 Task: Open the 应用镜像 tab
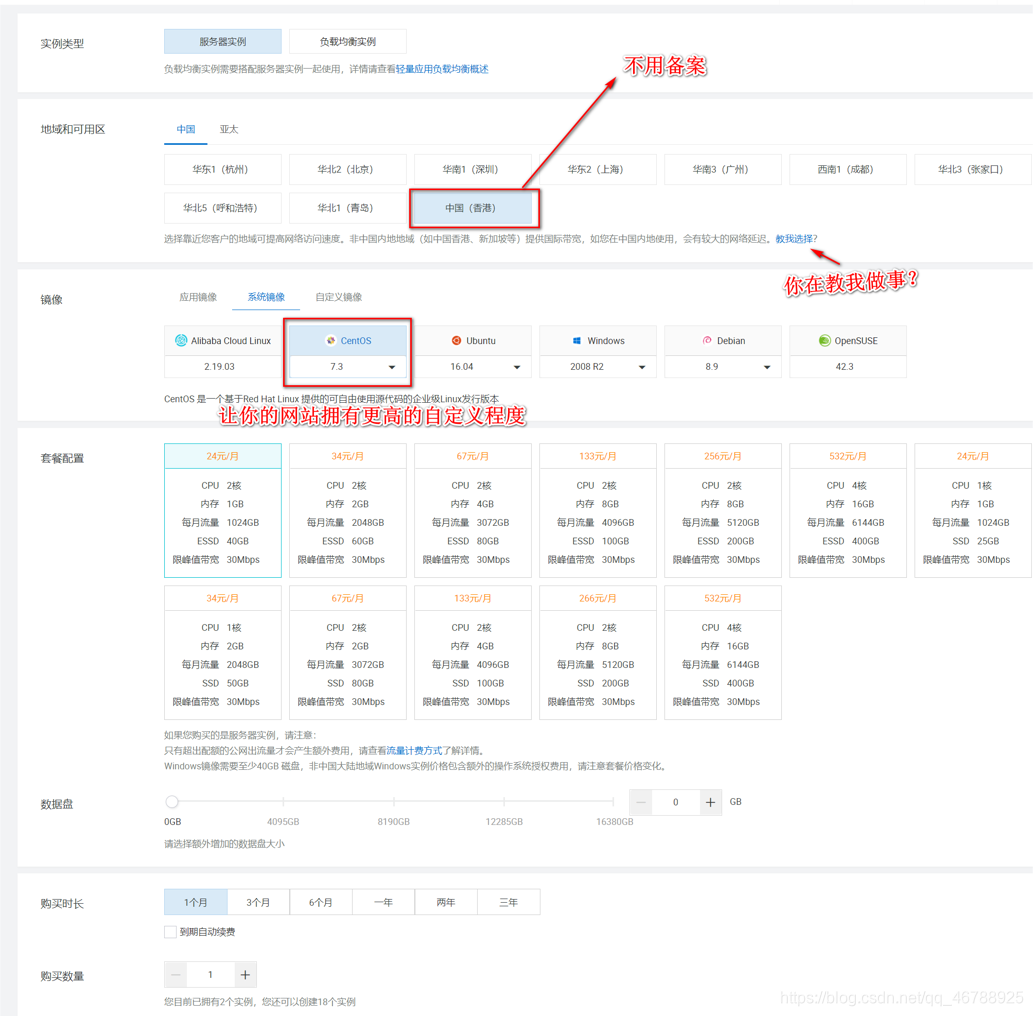click(198, 297)
